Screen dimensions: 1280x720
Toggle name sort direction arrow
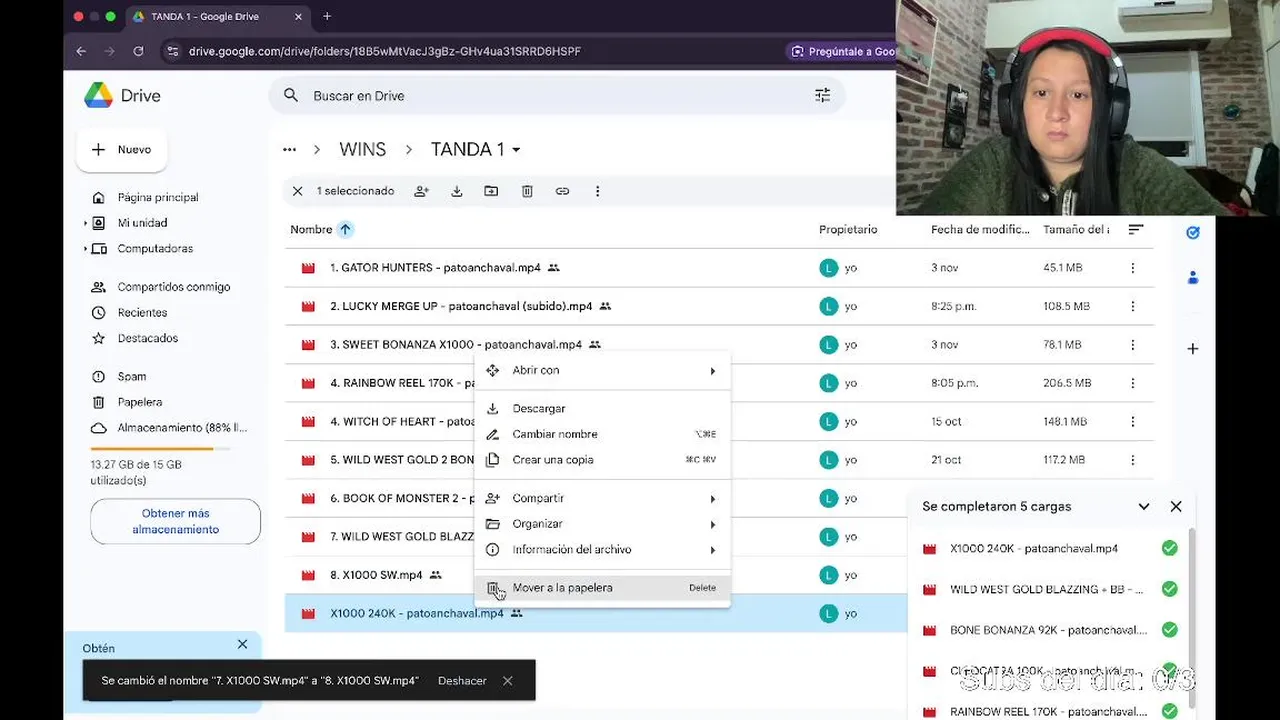point(345,229)
